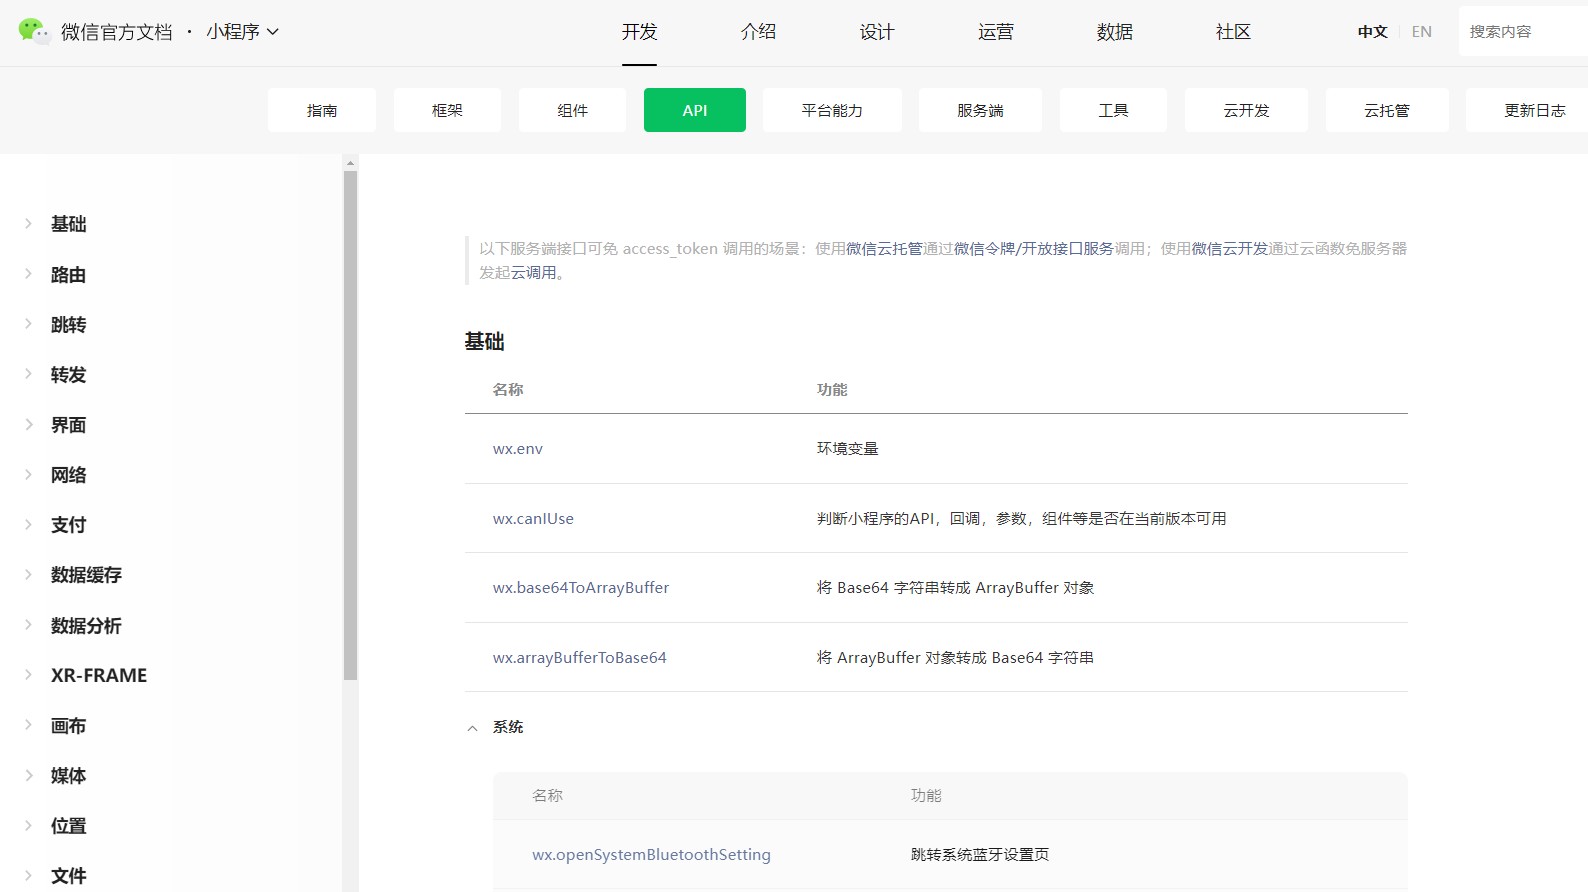Open the 平台能力 section button
Image resolution: width=1588 pixels, height=892 pixels.
pyautogui.click(x=832, y=110)
